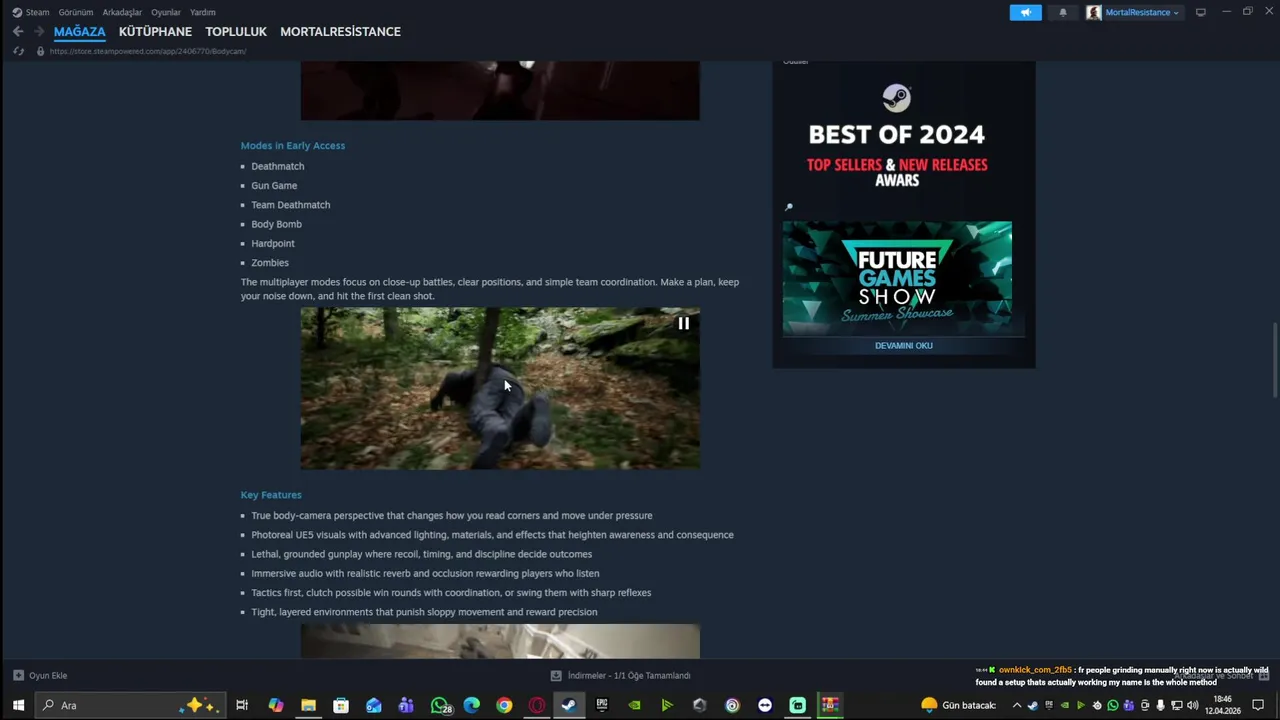Open Microsoft Edge from the taskbar
The height and width of the screenshot is (720, 1280).
471,705
